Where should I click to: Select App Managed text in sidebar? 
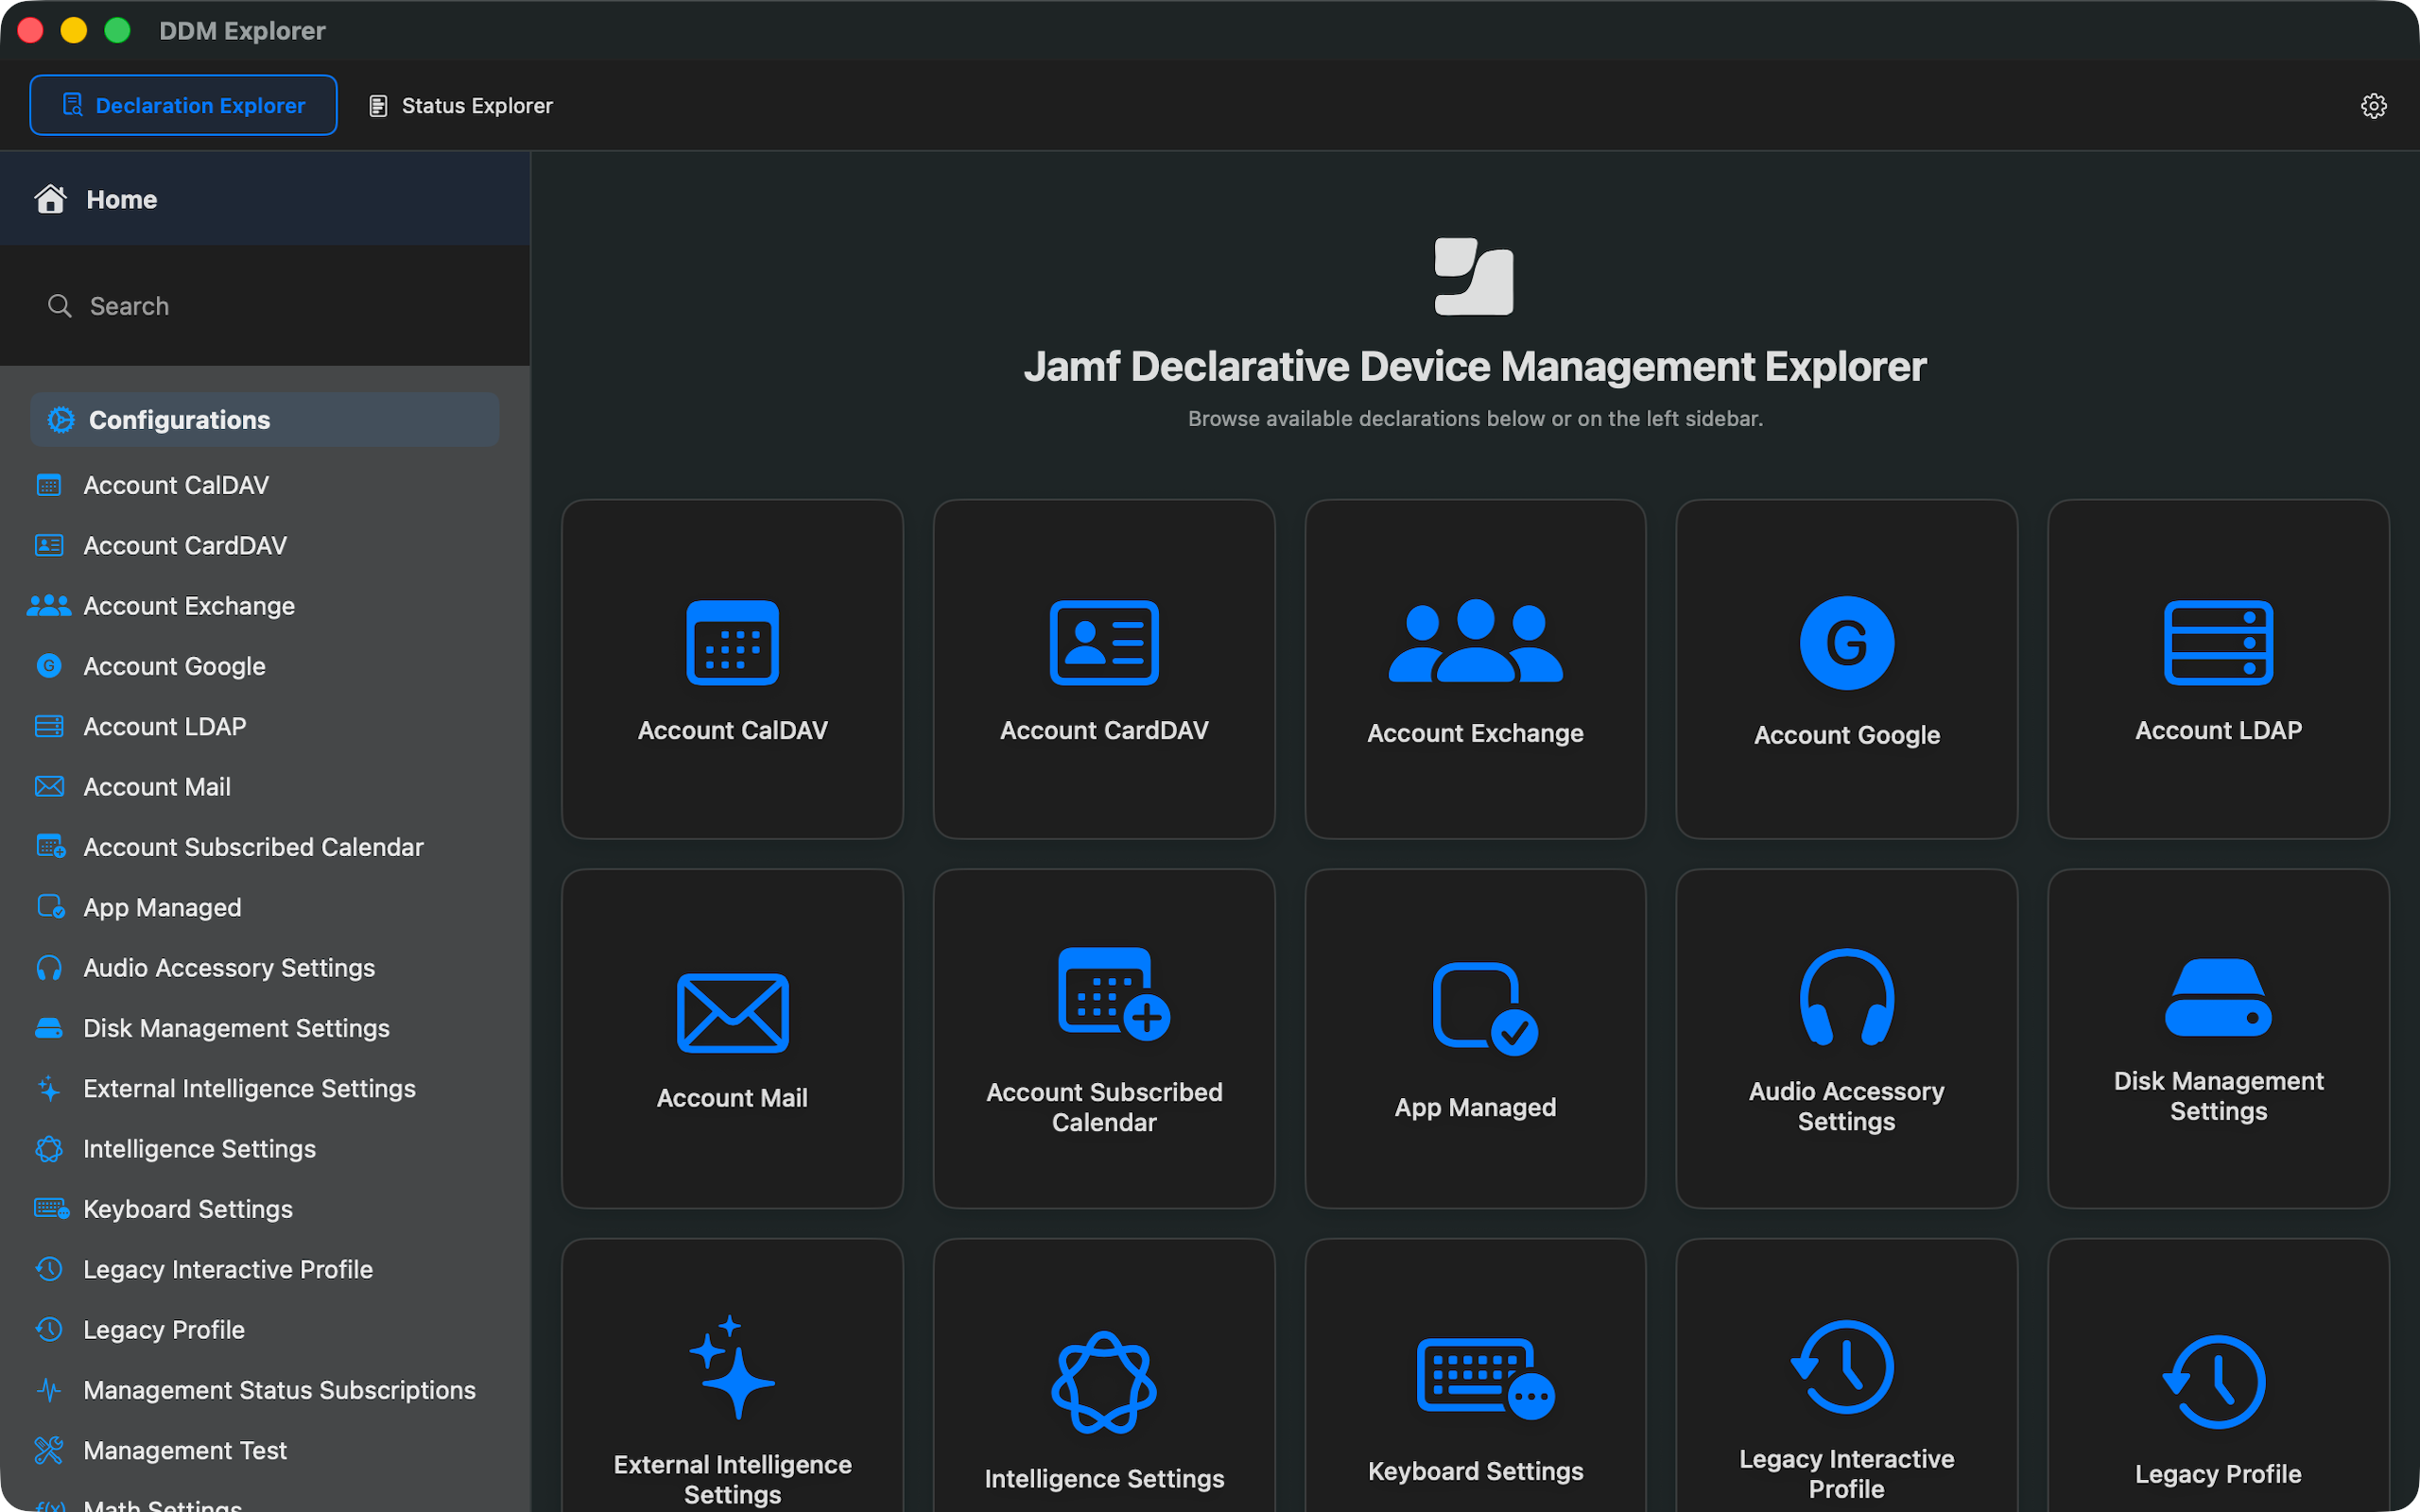[x=162, y=907]
